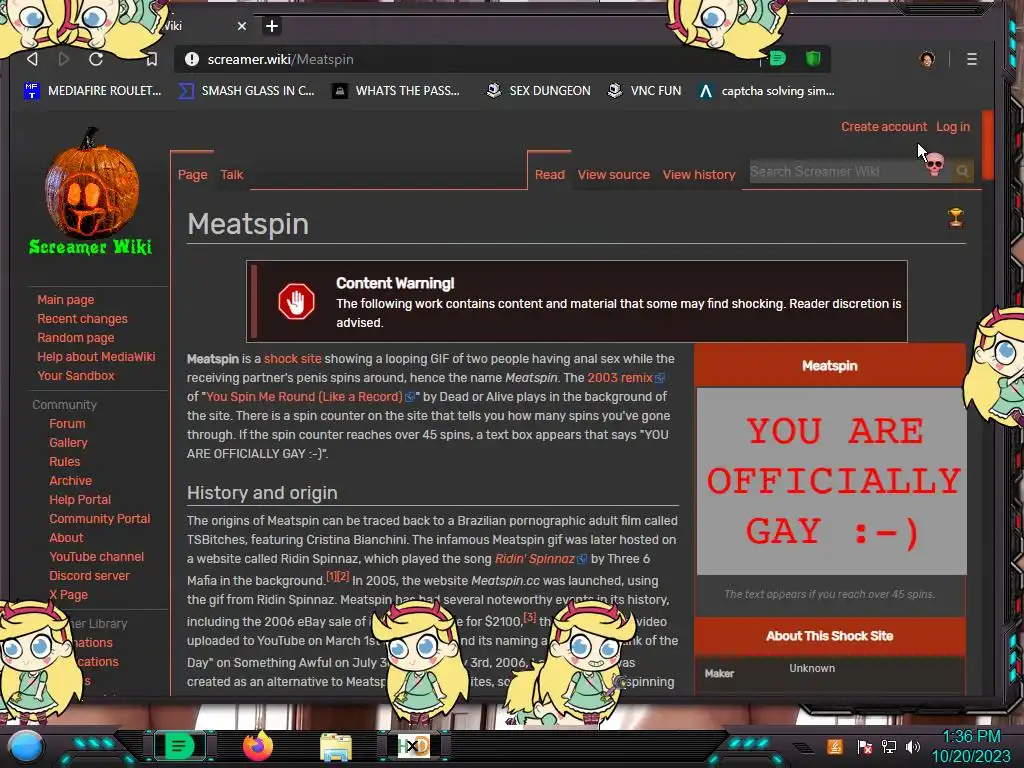This screenshot has height=768, width=1024.
Task: Open Help about MediaWiki link
Action: pos(96,357)
